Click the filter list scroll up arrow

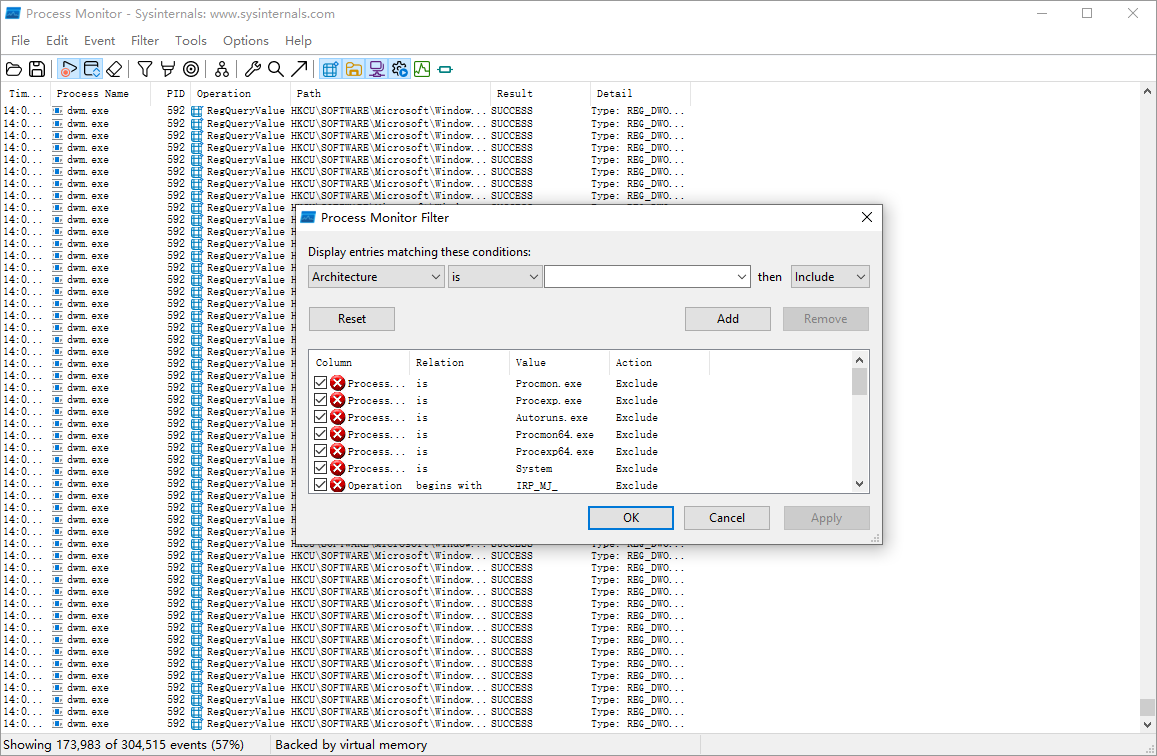click(859, 360)
